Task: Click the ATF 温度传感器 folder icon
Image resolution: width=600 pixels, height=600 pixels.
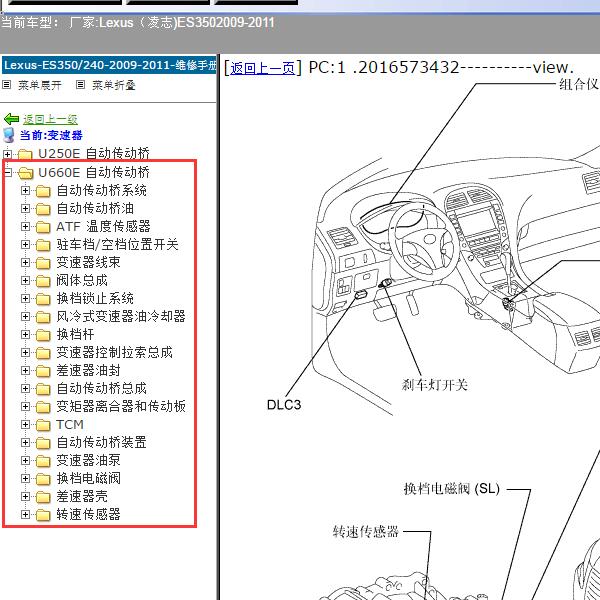Action: 43,227
